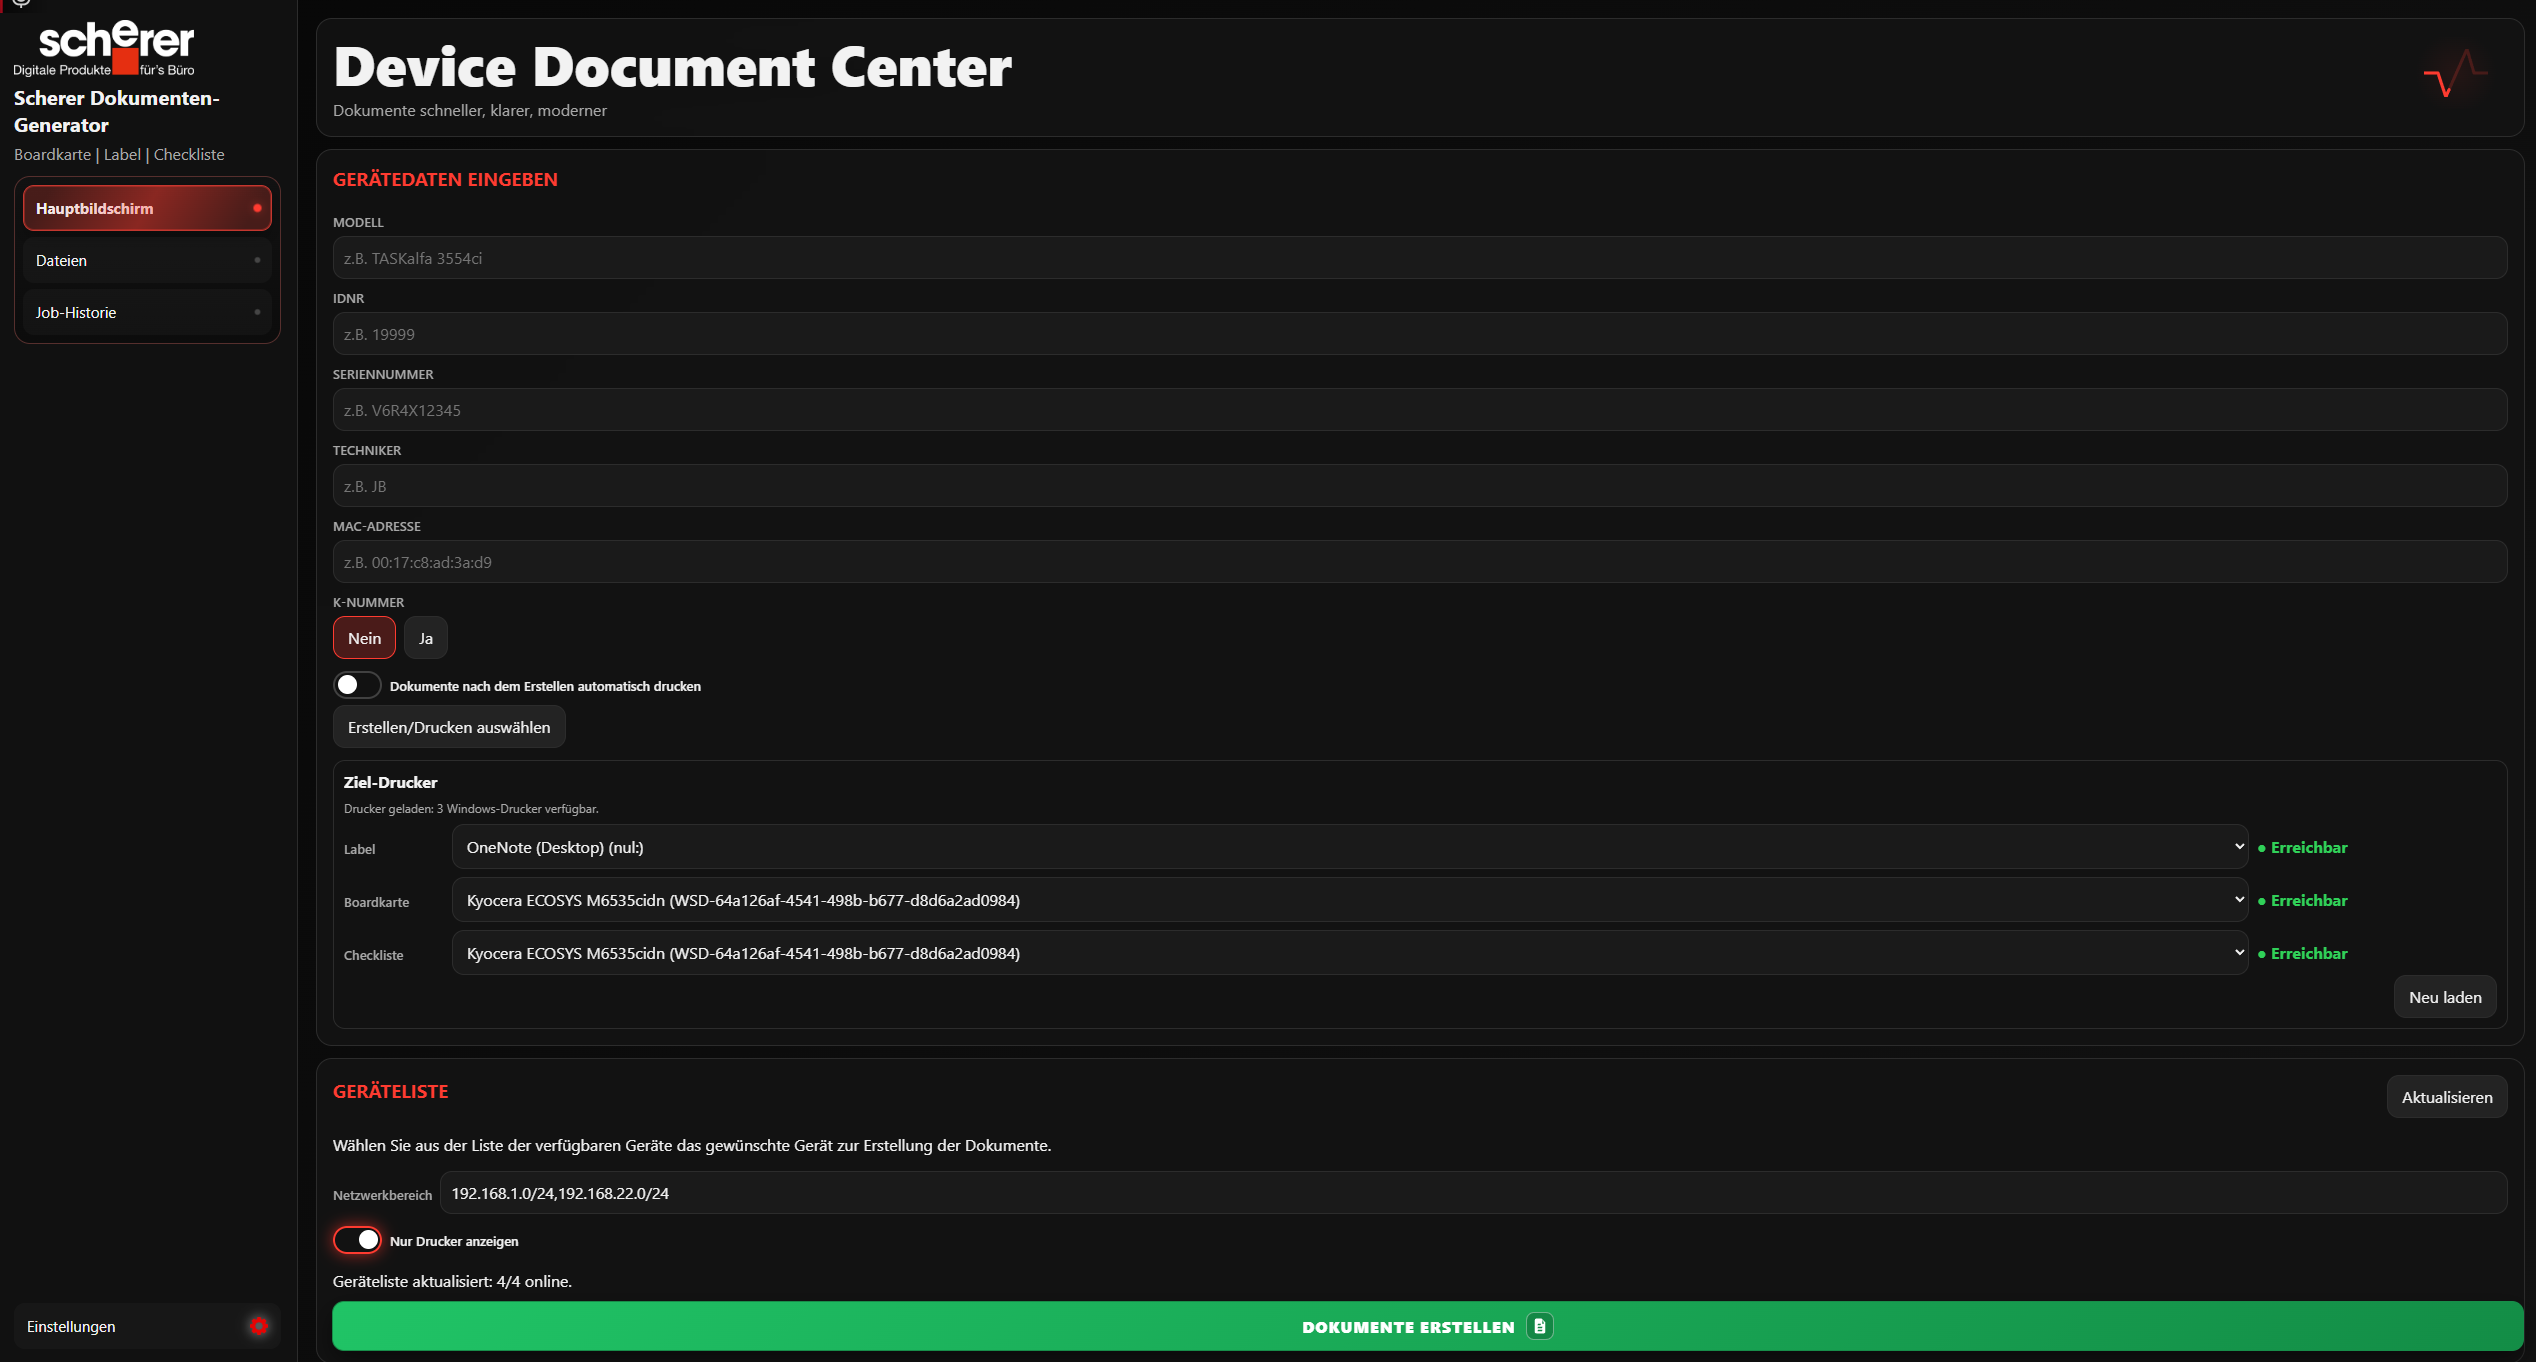Click the green status dot beside Label printer
The width and height of the screenshot is (2536, 1362).
pyautogui.click(x=2262, y=848)
